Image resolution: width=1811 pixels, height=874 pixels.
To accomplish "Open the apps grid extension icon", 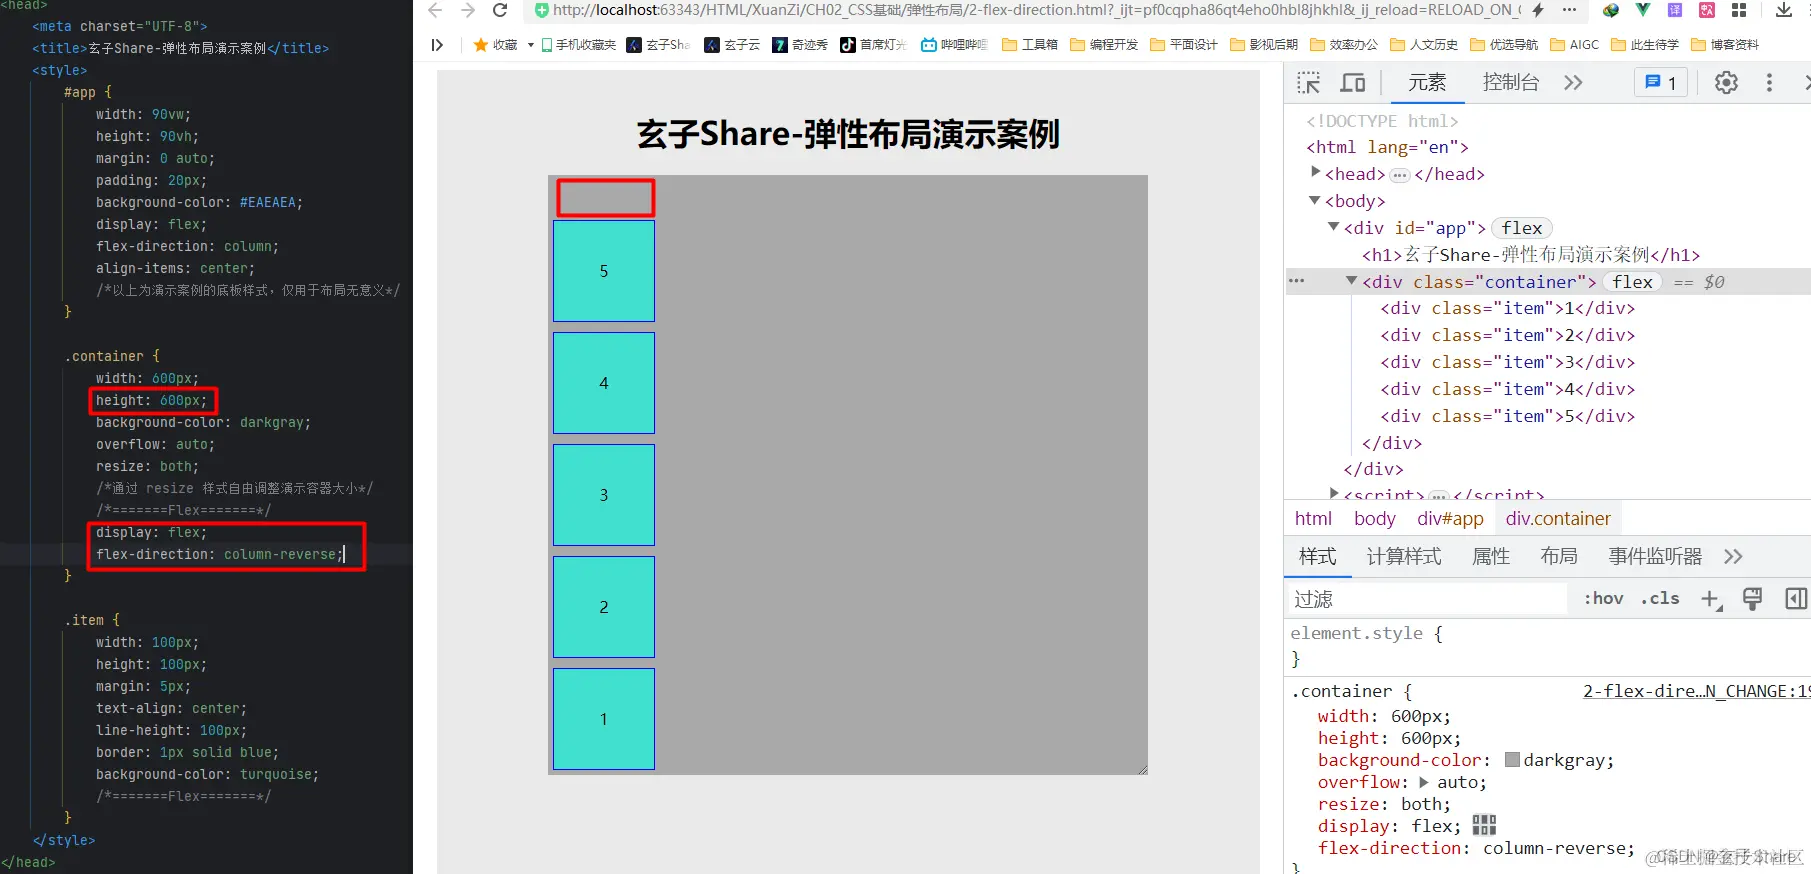I will click(1739, 10).
